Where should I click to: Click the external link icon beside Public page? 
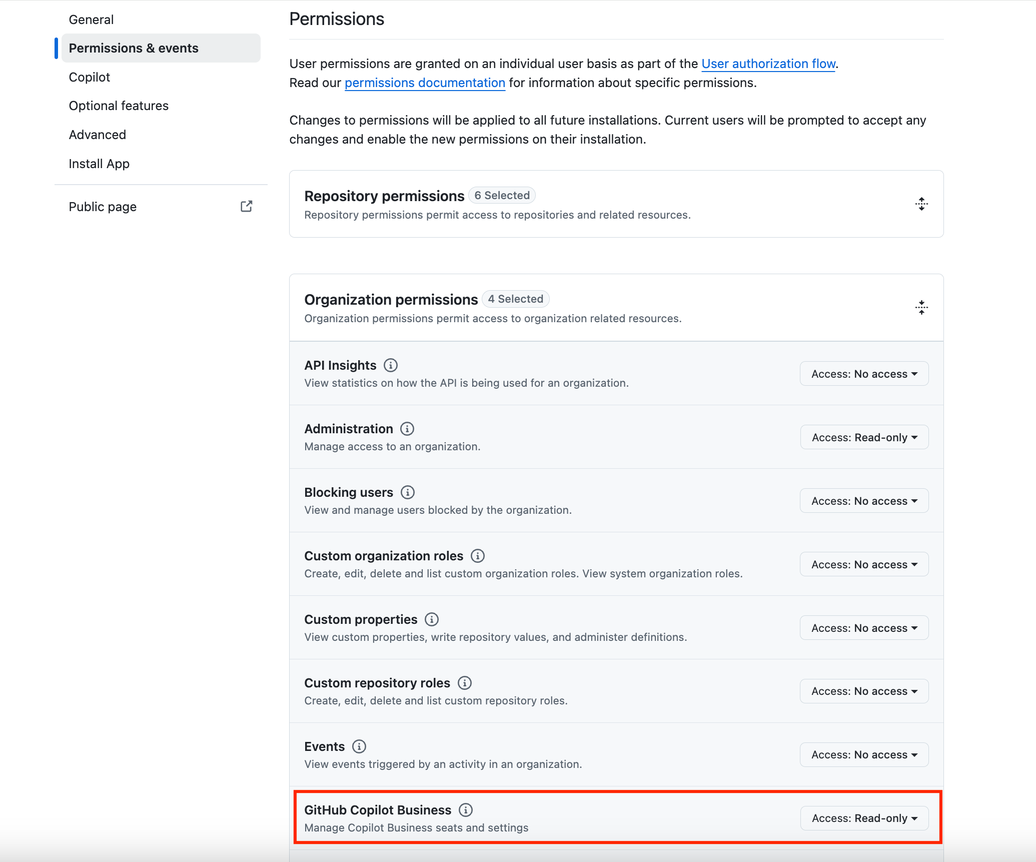246,206
